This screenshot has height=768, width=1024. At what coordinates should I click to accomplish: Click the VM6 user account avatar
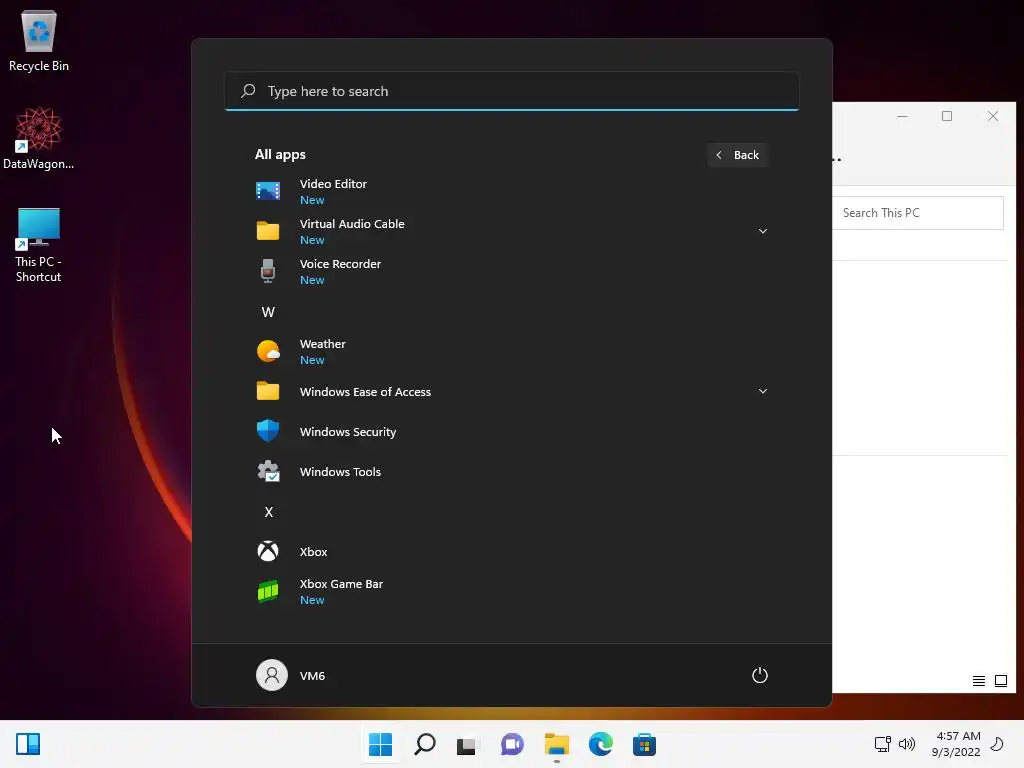(272, 675)
